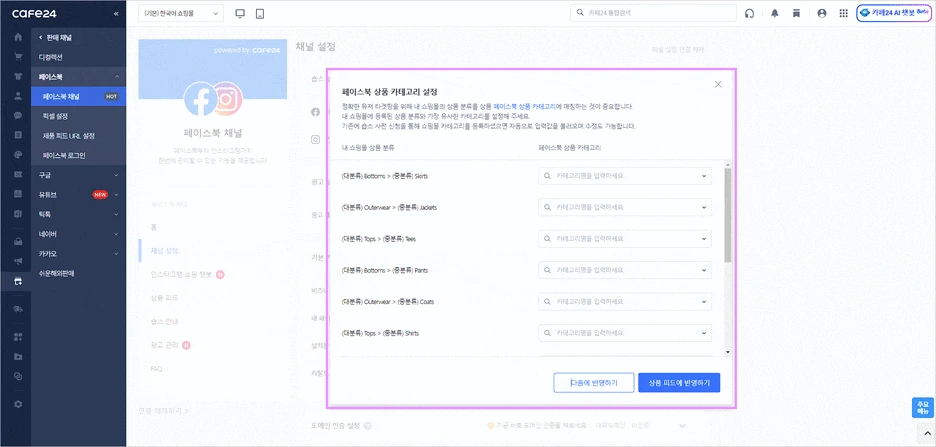Click the cafe24 logo

pos(34,13)
